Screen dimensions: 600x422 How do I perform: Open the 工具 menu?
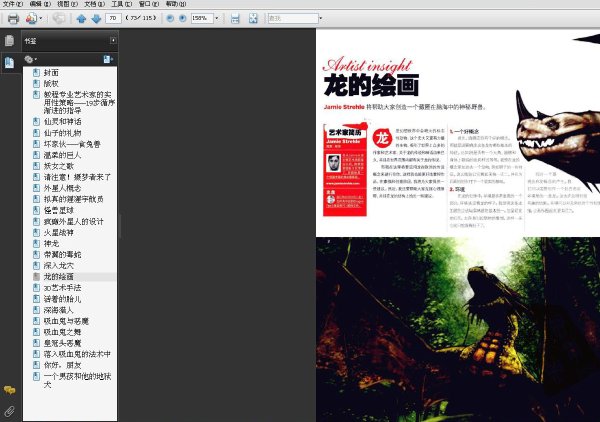tap(122, 4)
